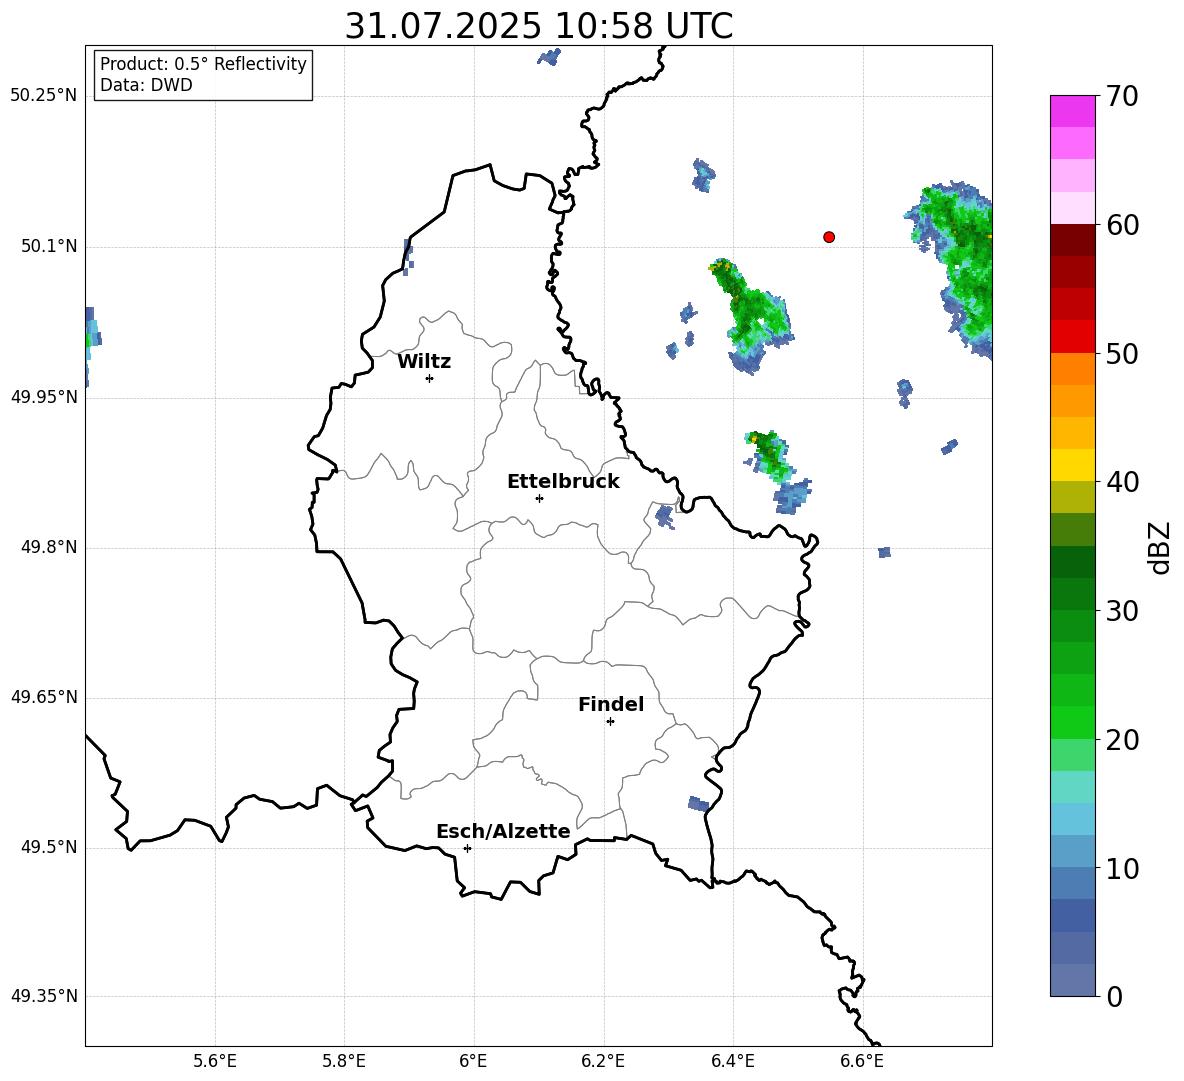Click the 6°E longitude label
1184x1081 pixels.
click(x=473, y=1061)
